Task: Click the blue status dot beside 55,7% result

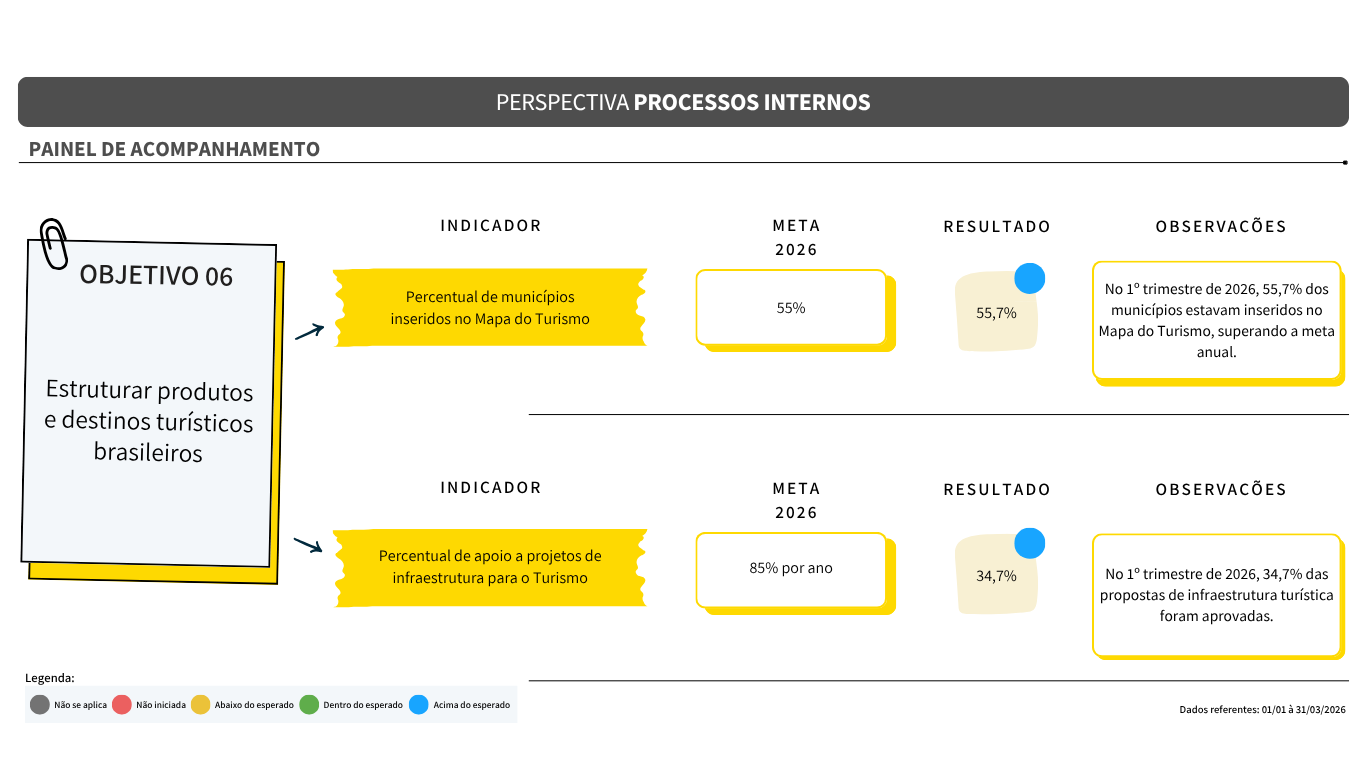Action: click(x=1029, y=278)
